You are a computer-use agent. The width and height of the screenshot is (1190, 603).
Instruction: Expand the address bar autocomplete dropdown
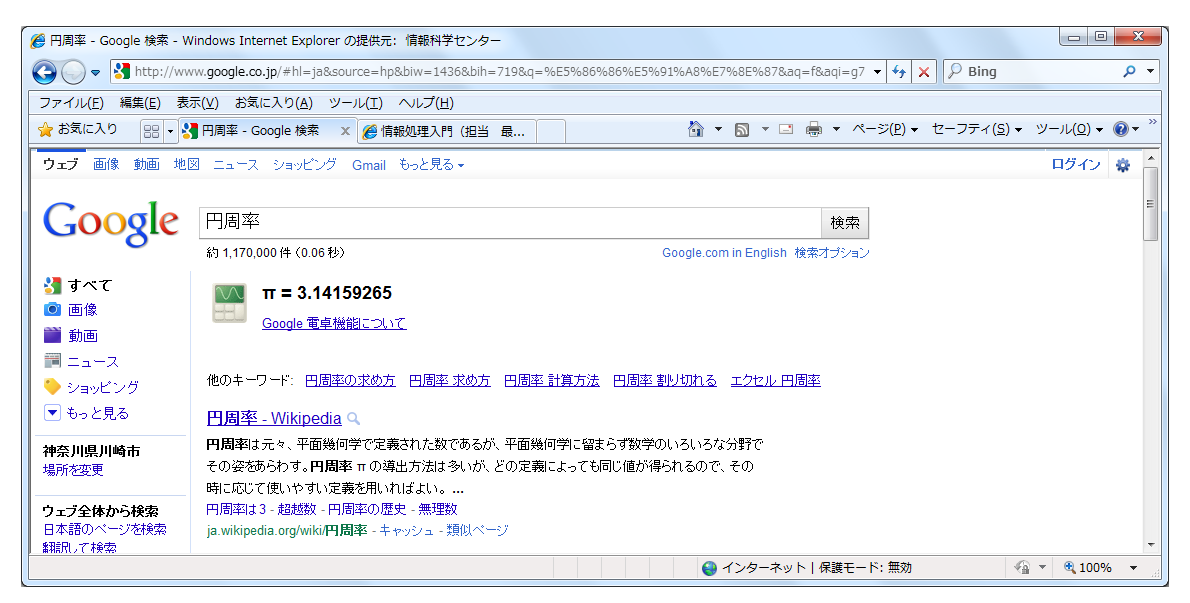(877, 72)
